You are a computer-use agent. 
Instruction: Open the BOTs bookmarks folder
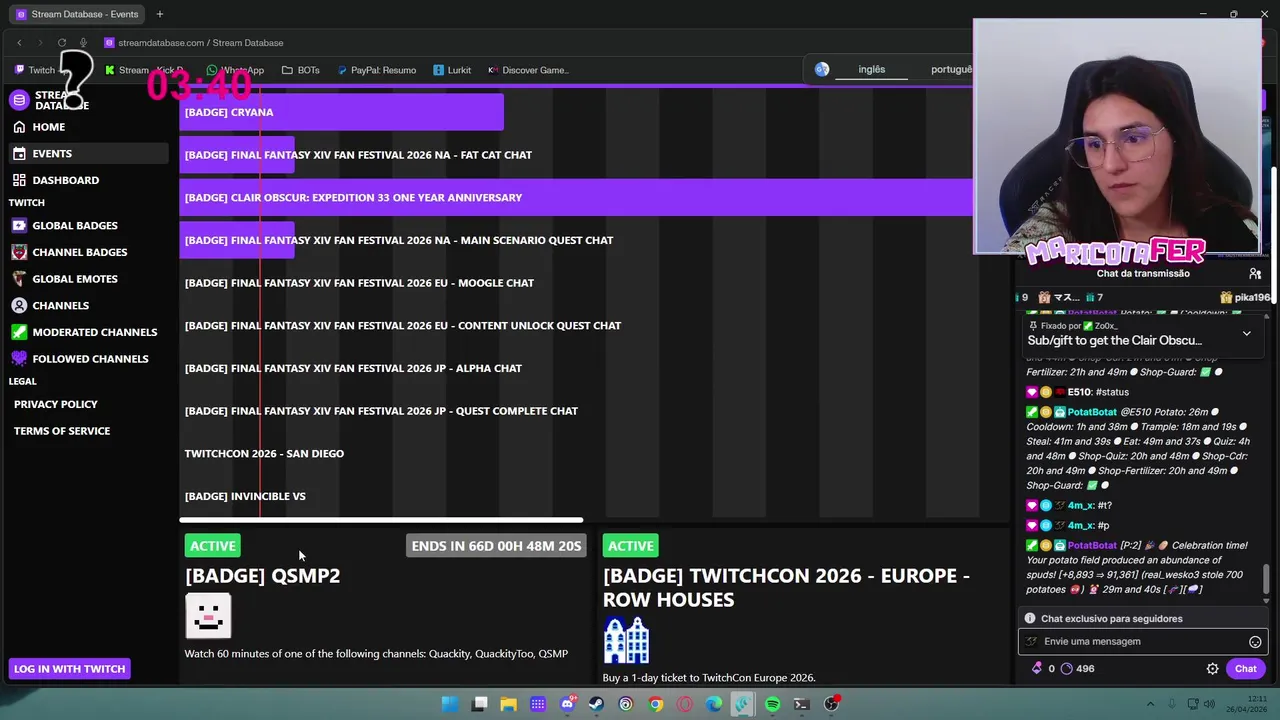click(x=301, y=70)
